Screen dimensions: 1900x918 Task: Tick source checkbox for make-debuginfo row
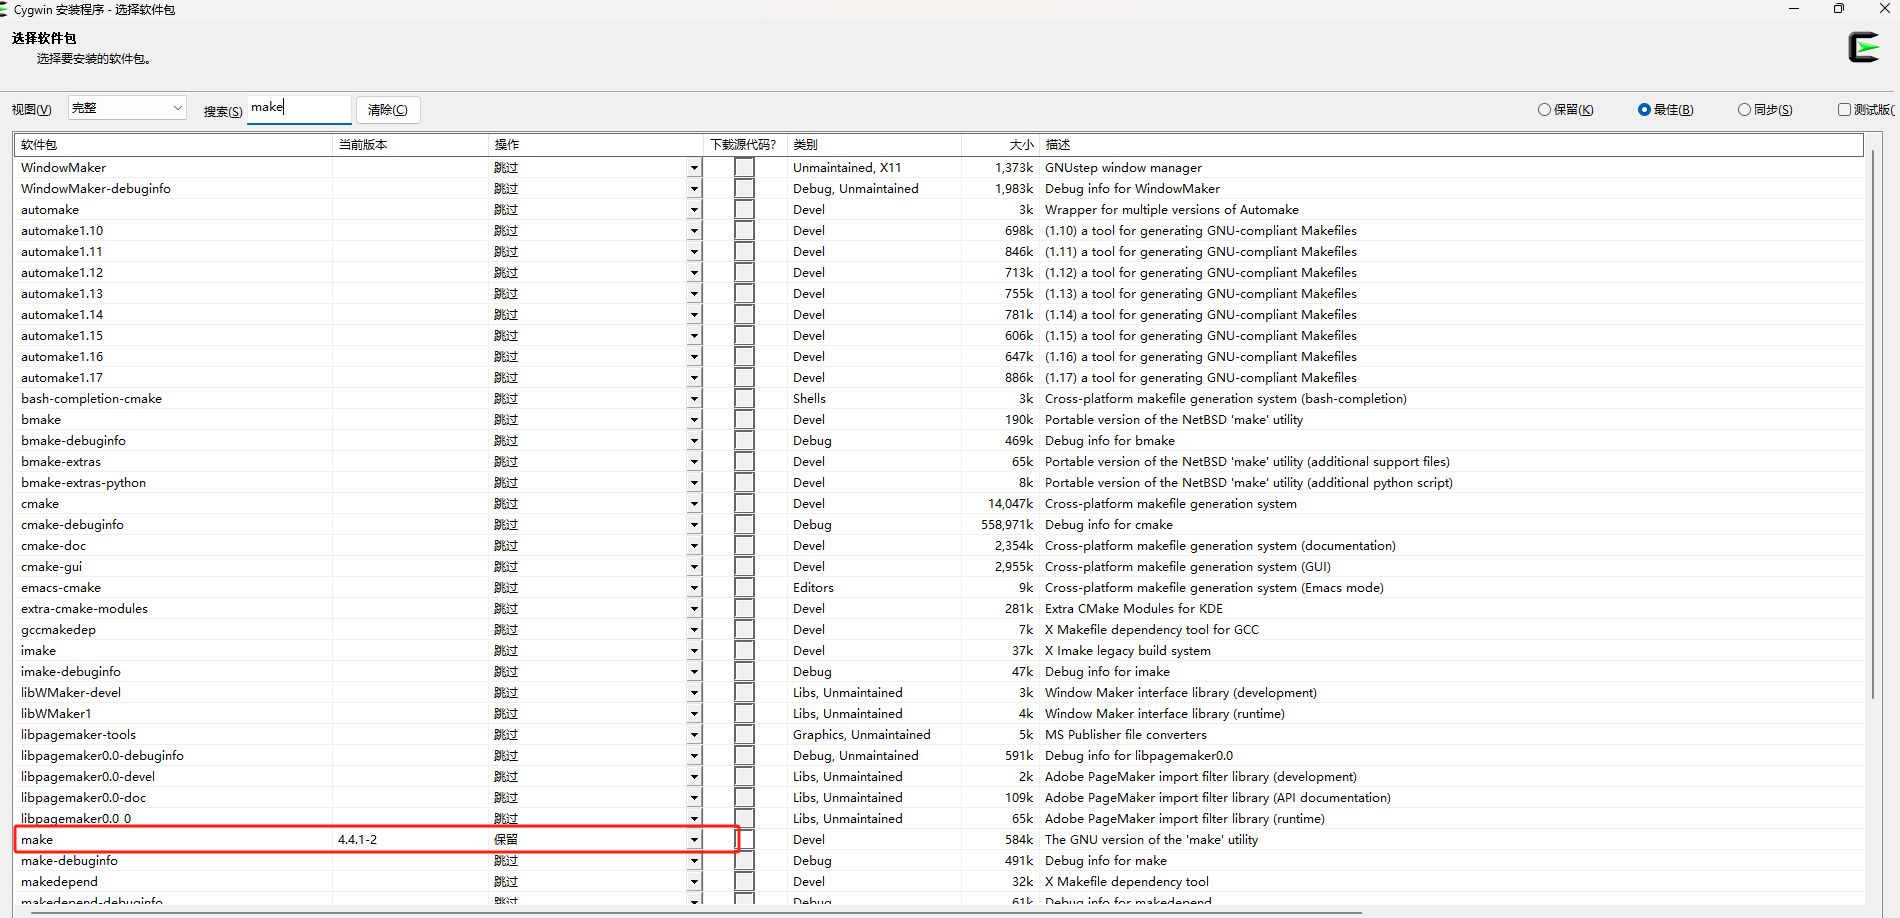[x=744, y=860]
